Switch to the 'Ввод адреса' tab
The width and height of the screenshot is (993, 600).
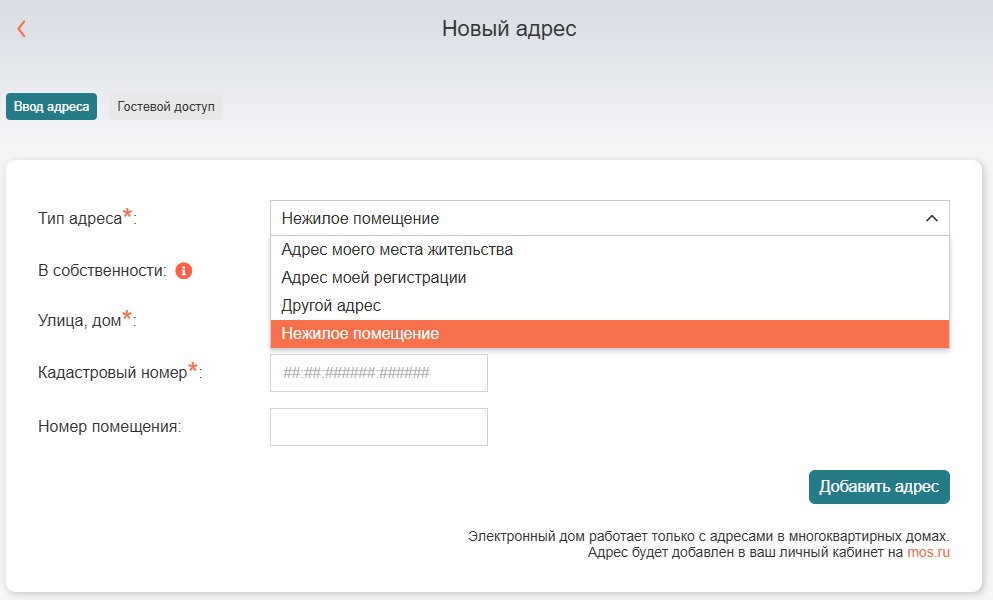(51, 107)
